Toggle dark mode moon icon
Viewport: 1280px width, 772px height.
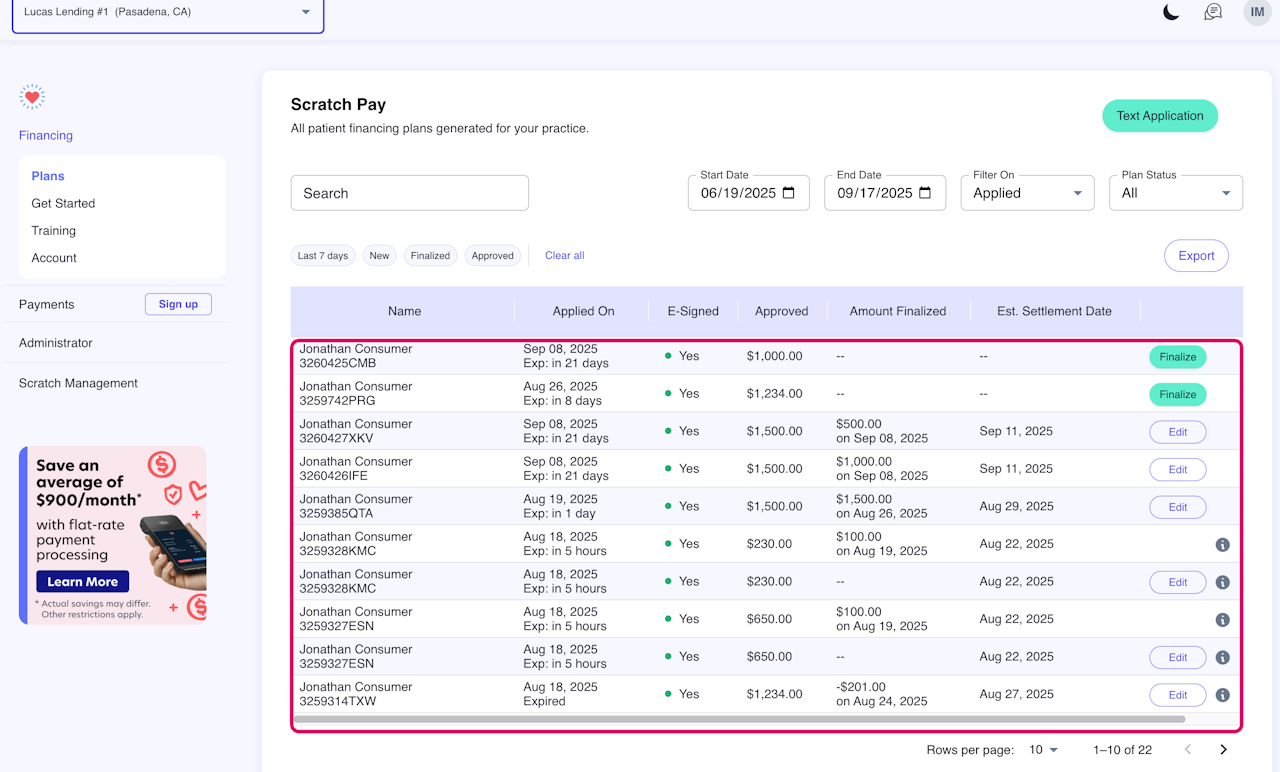(1171, 12)
